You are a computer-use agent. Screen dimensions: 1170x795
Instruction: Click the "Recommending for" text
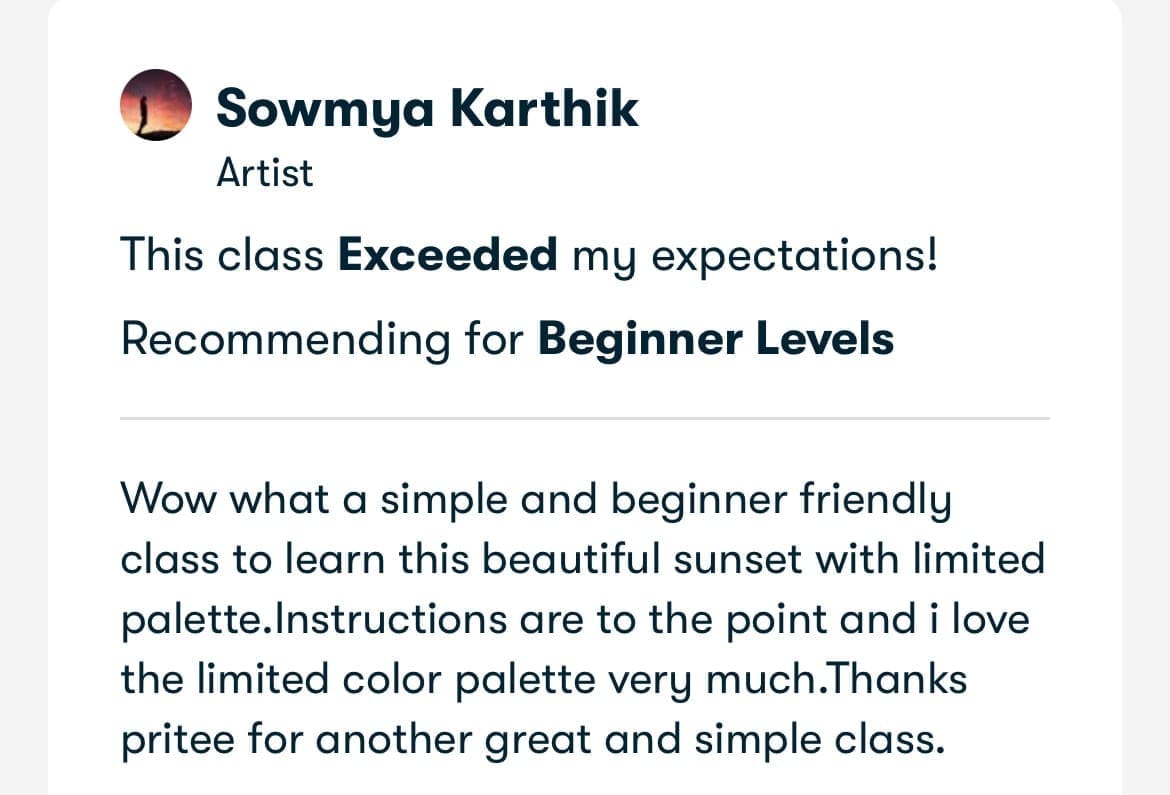coord(322,339)
